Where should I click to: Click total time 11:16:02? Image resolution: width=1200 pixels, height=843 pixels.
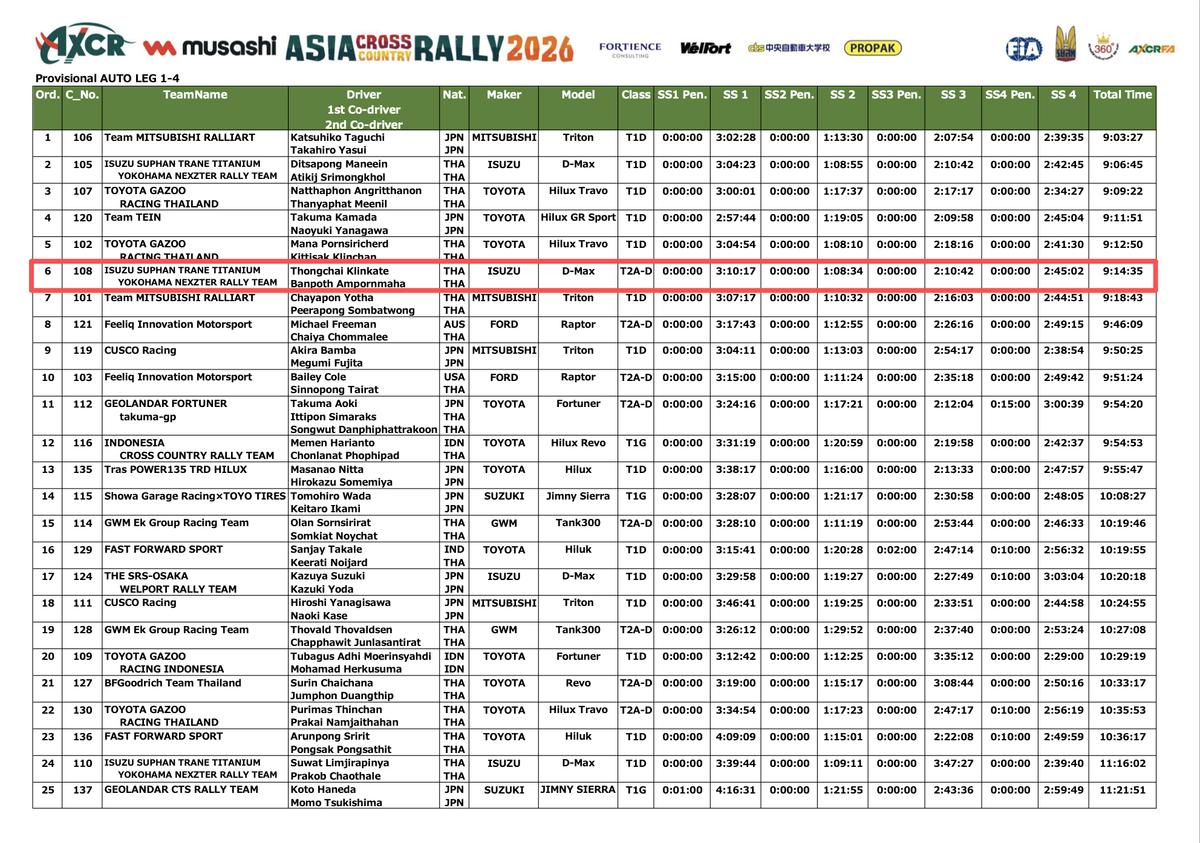point(1122,763)
